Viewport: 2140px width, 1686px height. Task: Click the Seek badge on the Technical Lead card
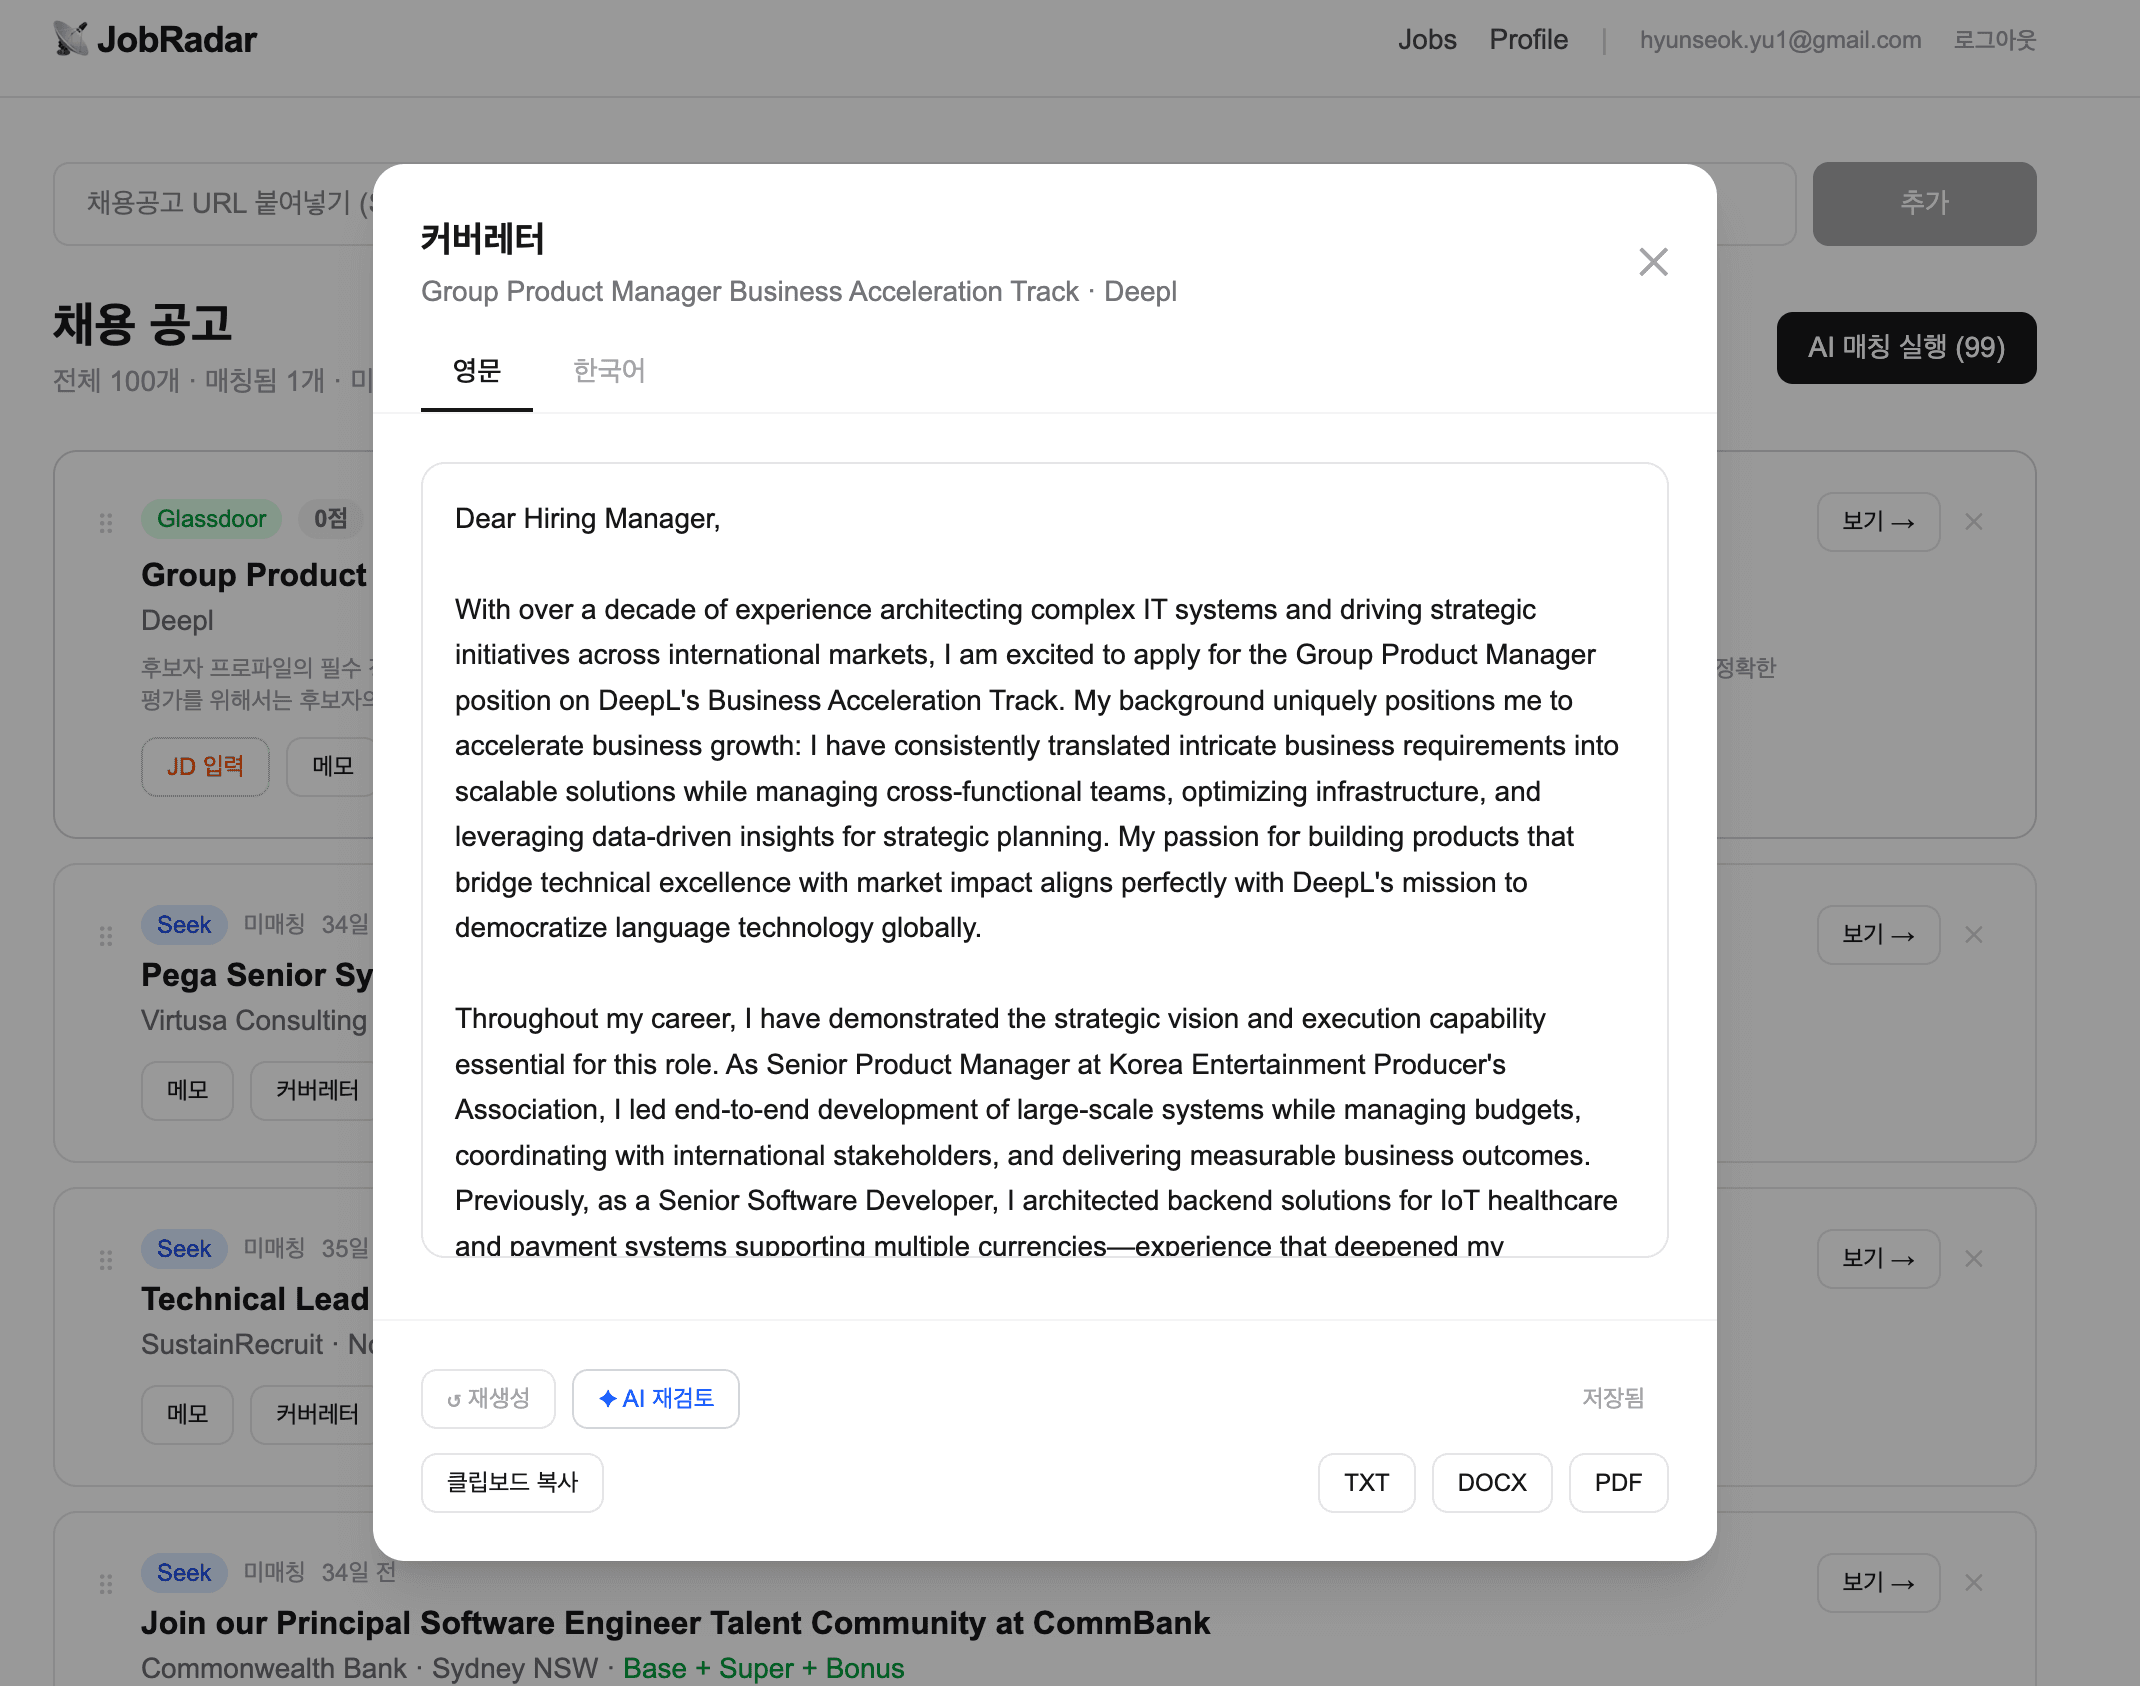click(x=184, y=1249)
